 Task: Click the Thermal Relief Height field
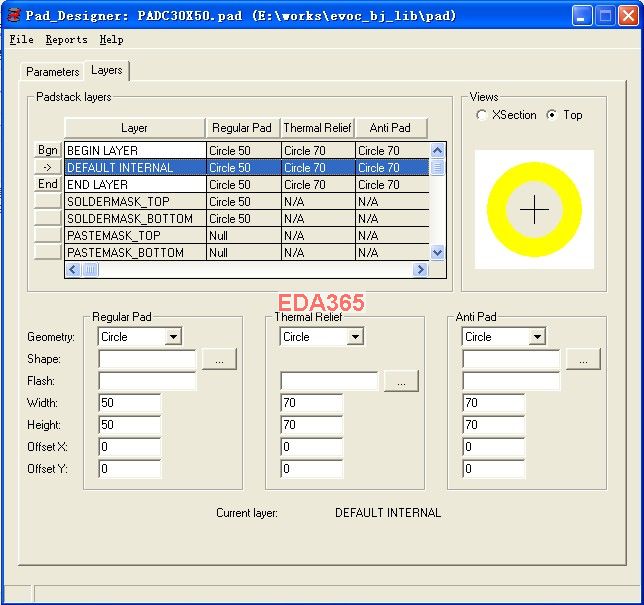(x=312, y=425)
